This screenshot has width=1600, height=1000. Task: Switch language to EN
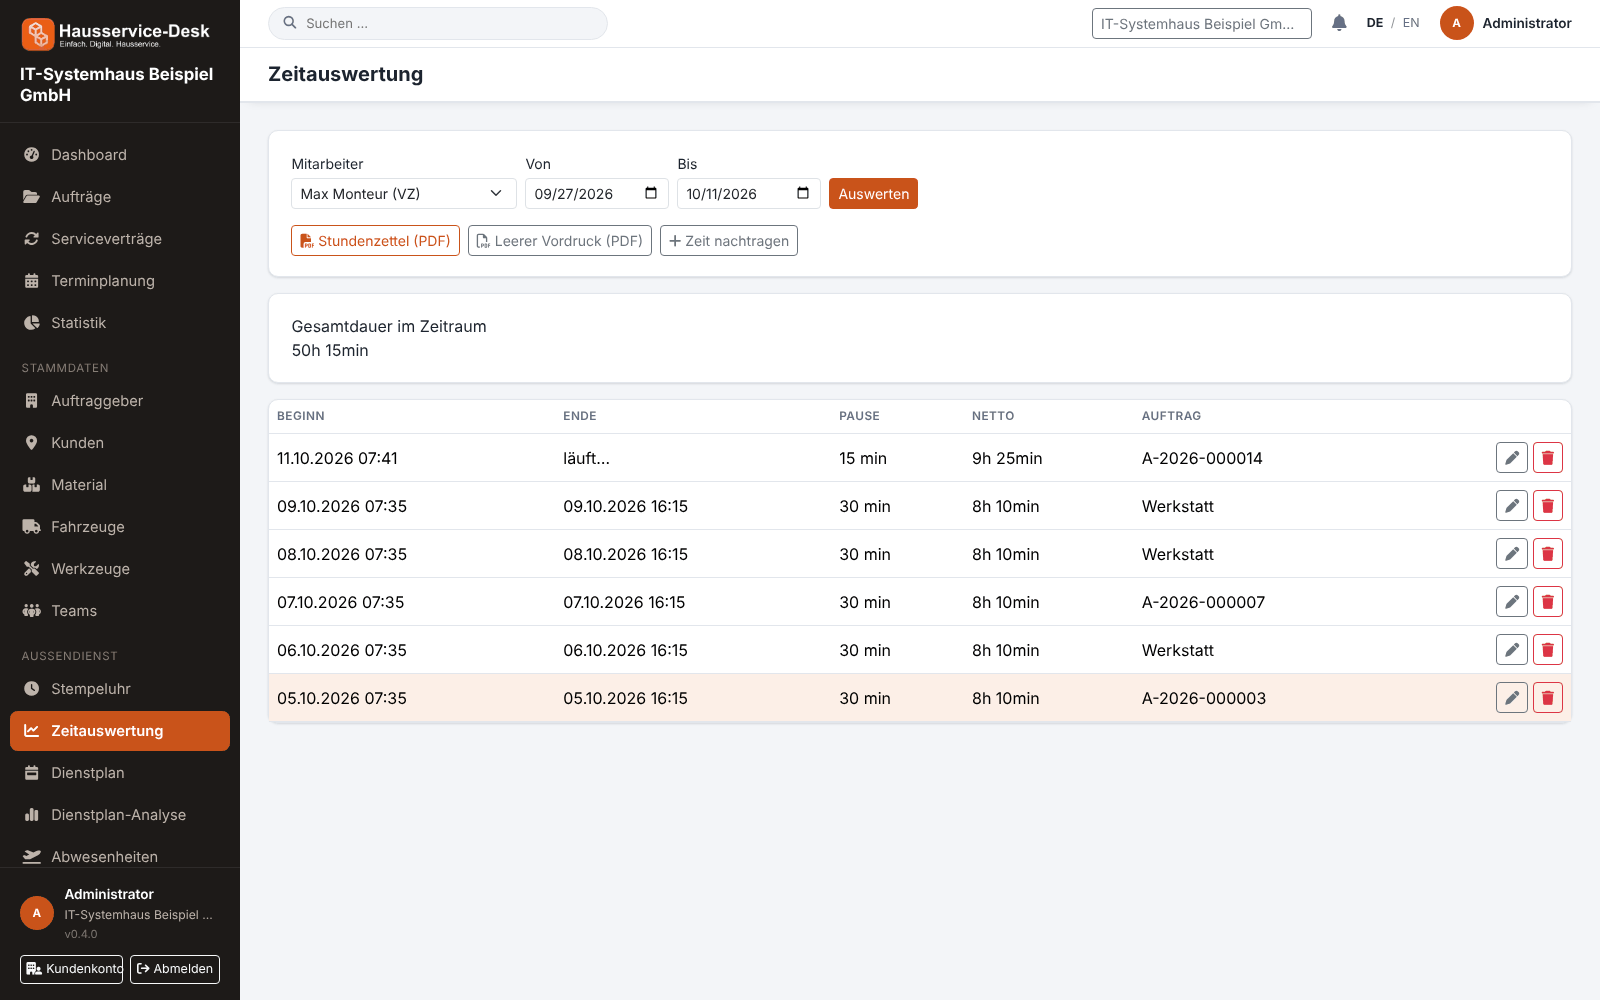1411,23
